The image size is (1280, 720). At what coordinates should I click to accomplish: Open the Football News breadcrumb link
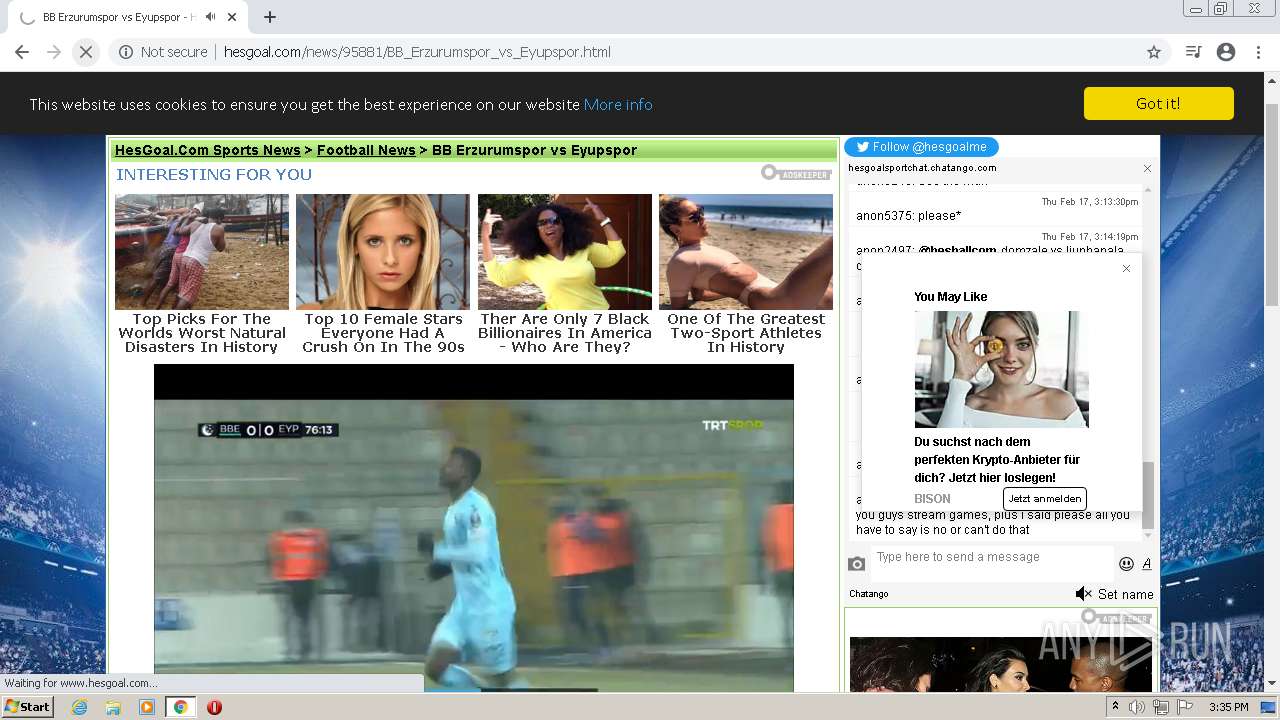(x=366, y=150)
